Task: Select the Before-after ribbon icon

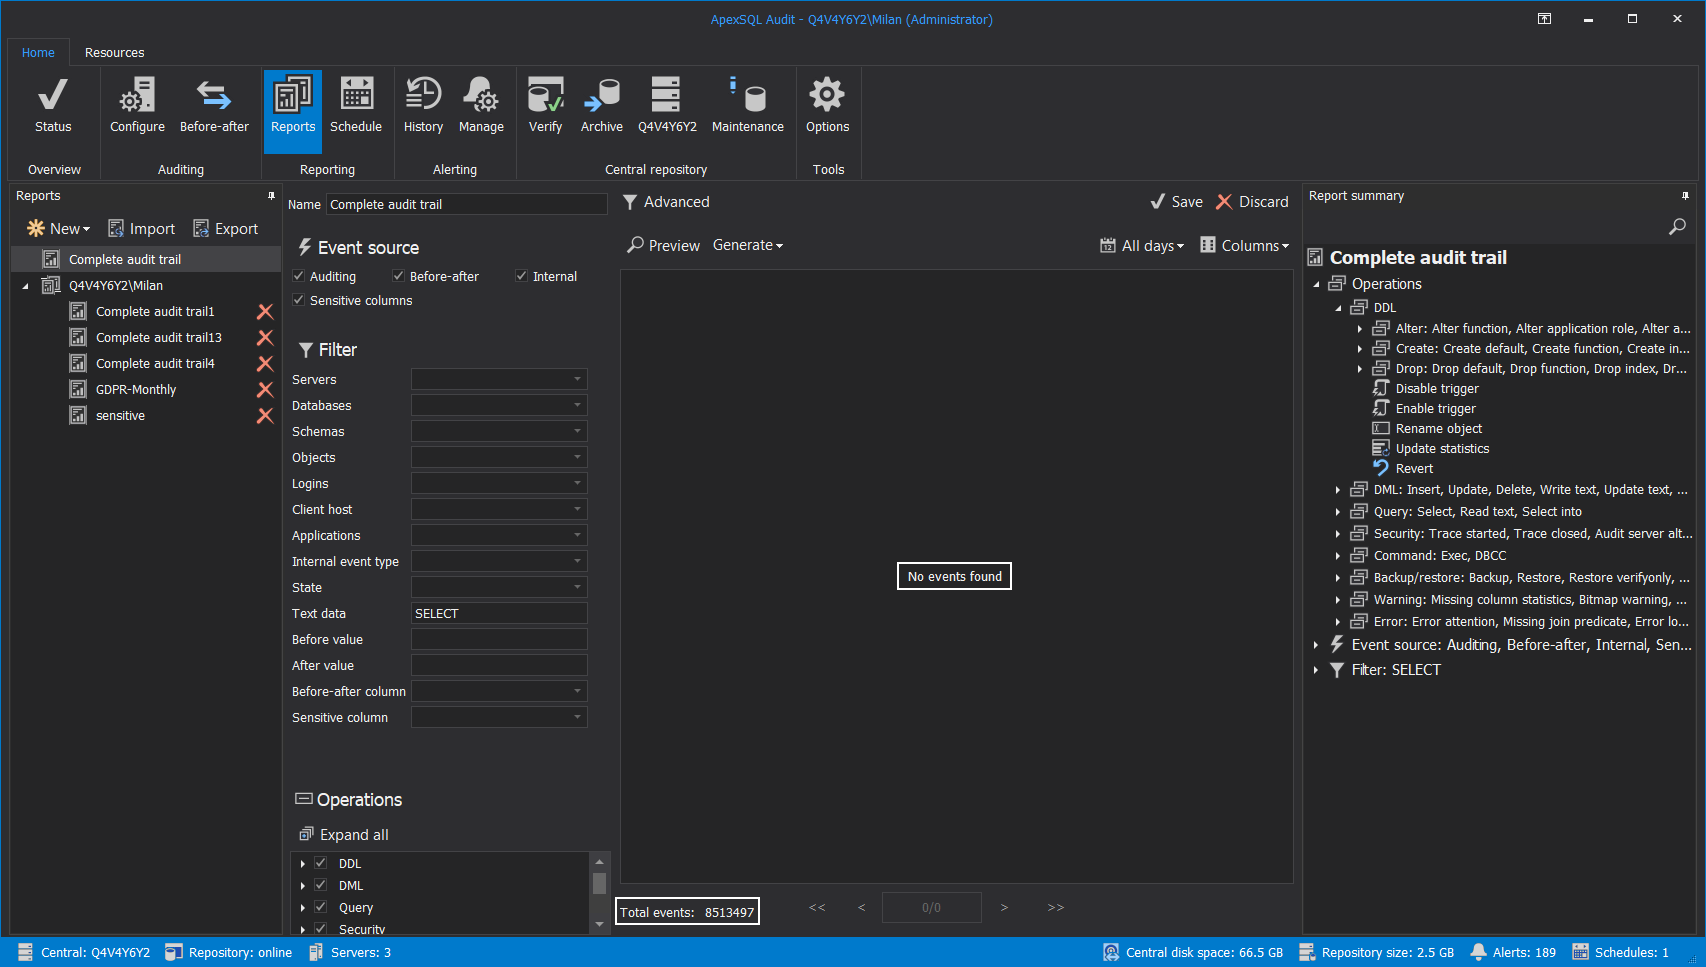Action: pos(214,104)
